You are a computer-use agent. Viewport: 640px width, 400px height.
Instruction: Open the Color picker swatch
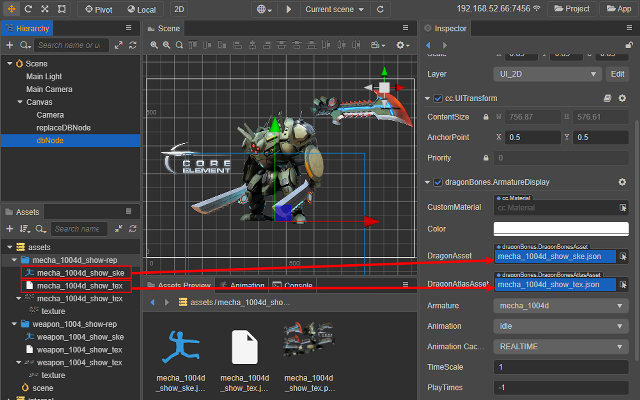561,229
